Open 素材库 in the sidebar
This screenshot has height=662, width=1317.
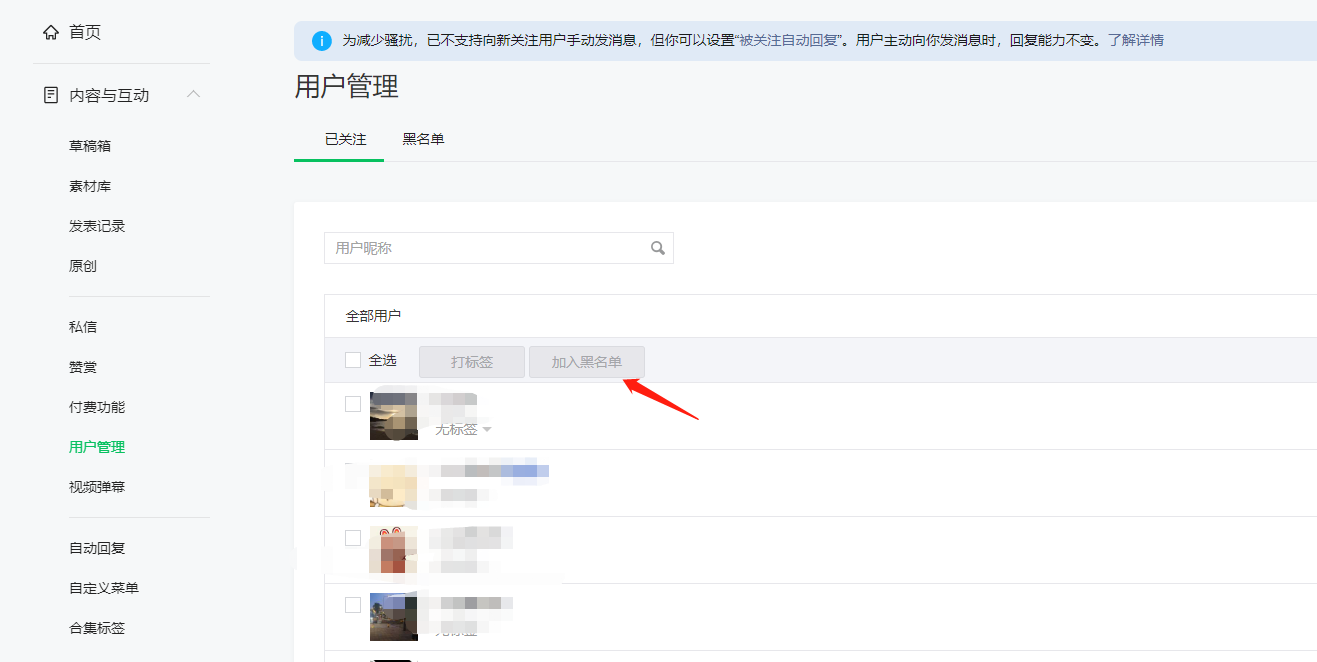(90, 186)
